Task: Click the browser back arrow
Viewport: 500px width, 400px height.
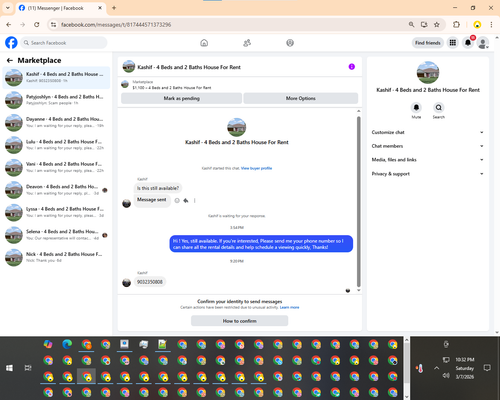Action: [x=9, y=24]
